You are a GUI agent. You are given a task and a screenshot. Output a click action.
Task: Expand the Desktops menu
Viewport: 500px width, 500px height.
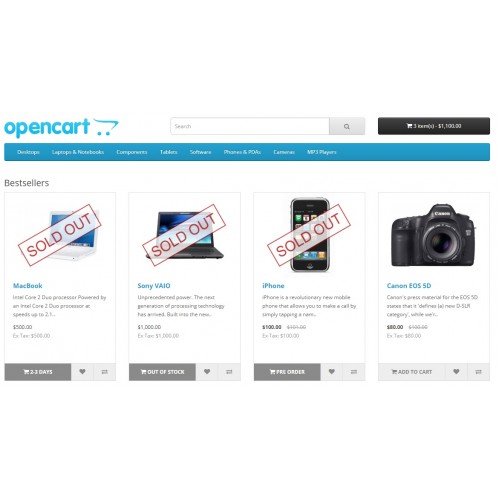coord(28,152)
